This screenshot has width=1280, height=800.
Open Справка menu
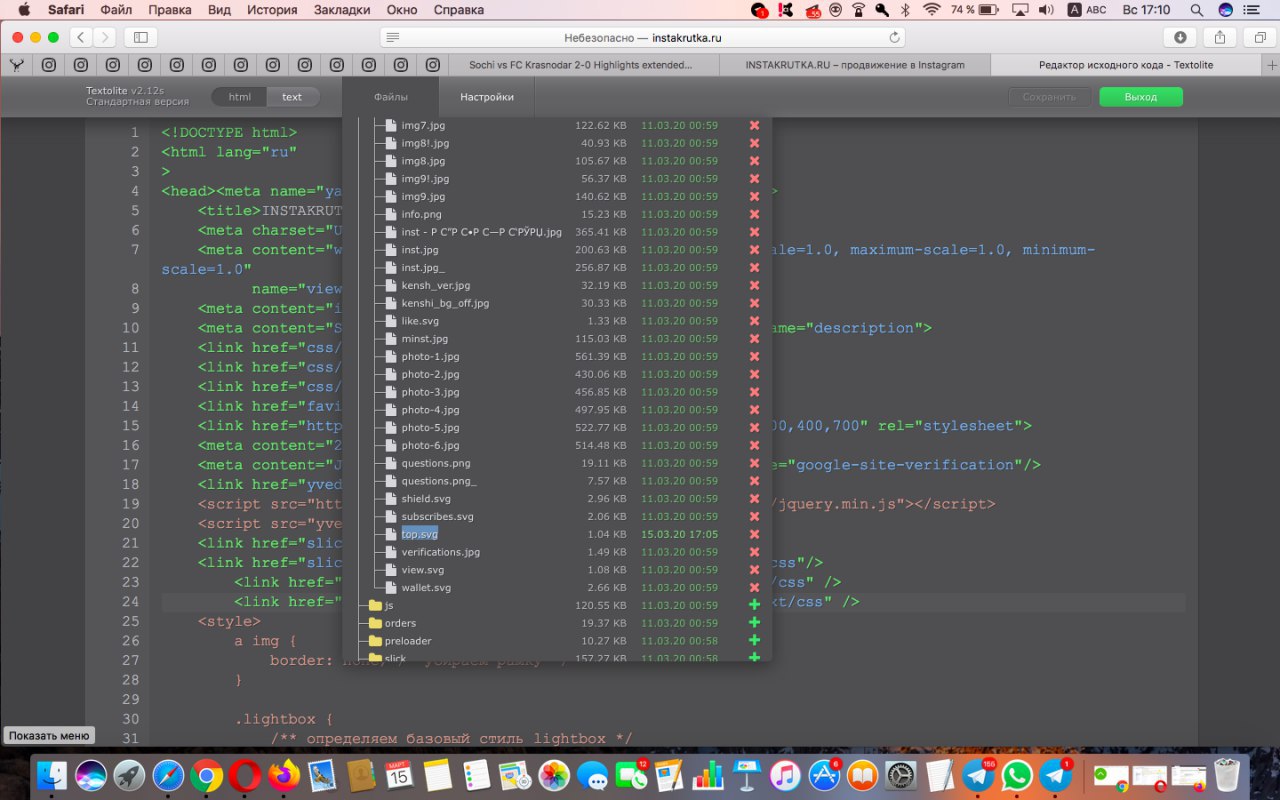(459, 10)
